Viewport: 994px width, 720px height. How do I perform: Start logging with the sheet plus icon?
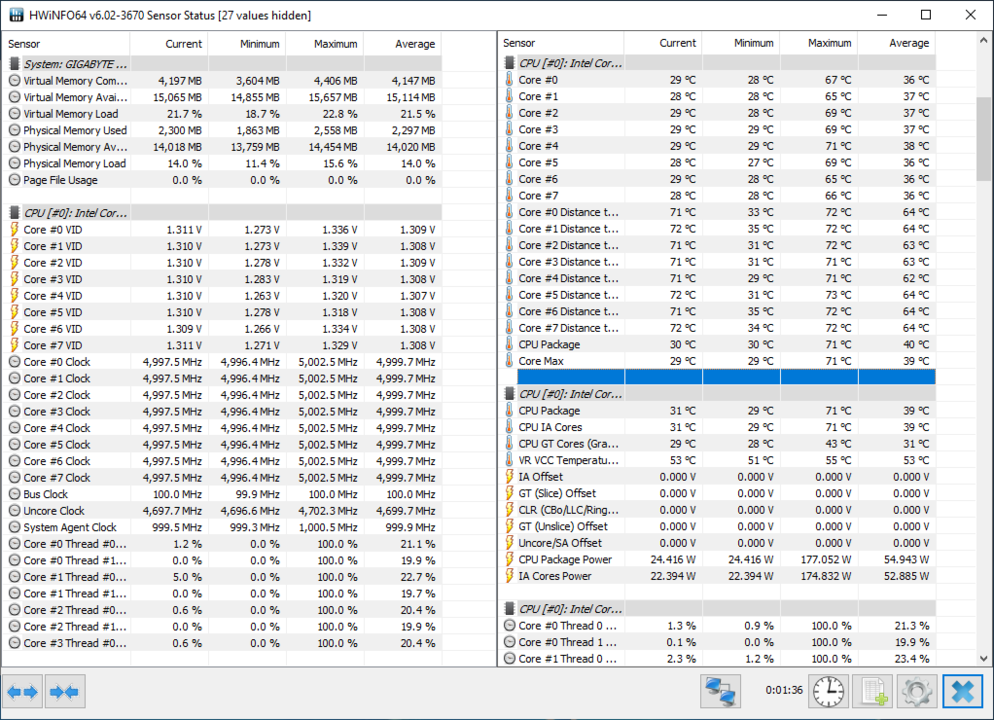point(873,691)
